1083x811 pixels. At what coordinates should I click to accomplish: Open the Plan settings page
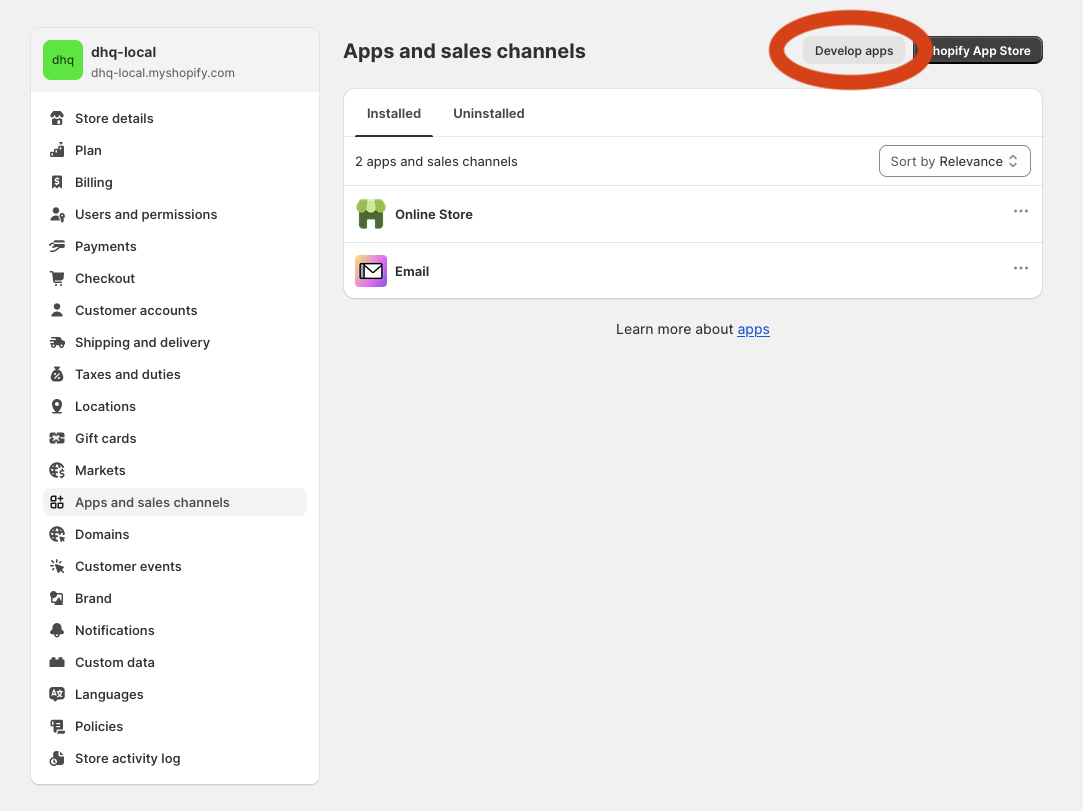coord(175,150)
